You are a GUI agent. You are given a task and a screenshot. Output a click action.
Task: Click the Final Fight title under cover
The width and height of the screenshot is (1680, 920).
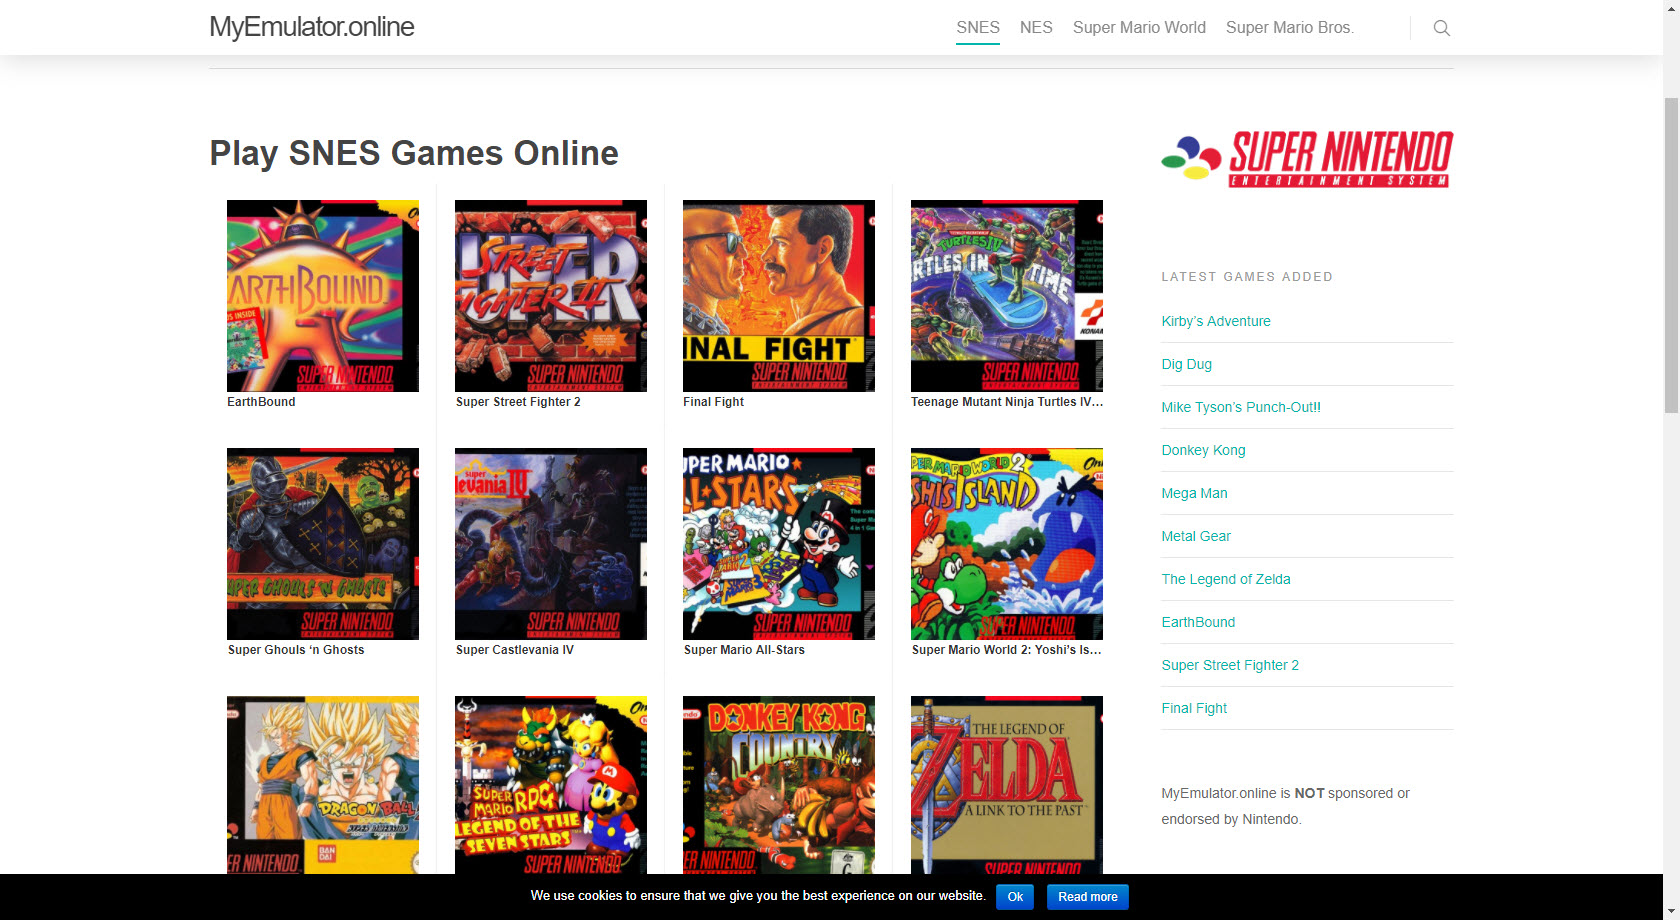[713, 402]
